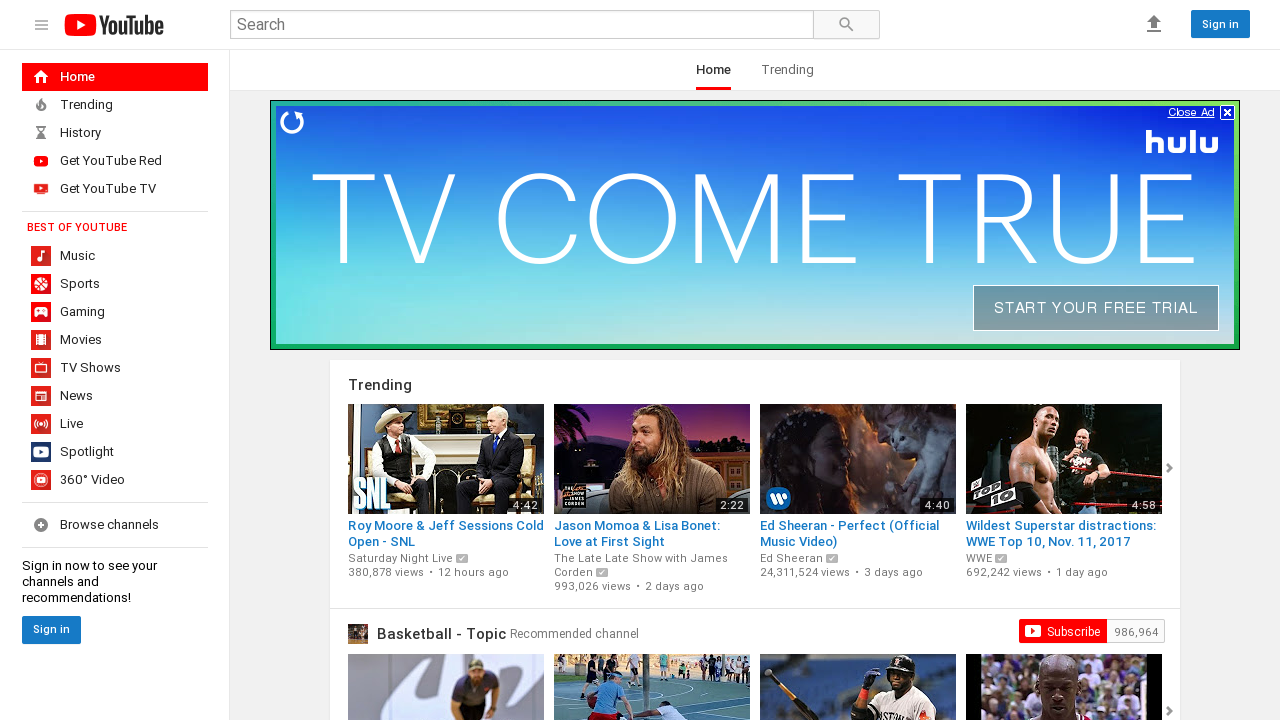
Task: Click the hulu logo in ad
Action: click(x=1182, y=142)
